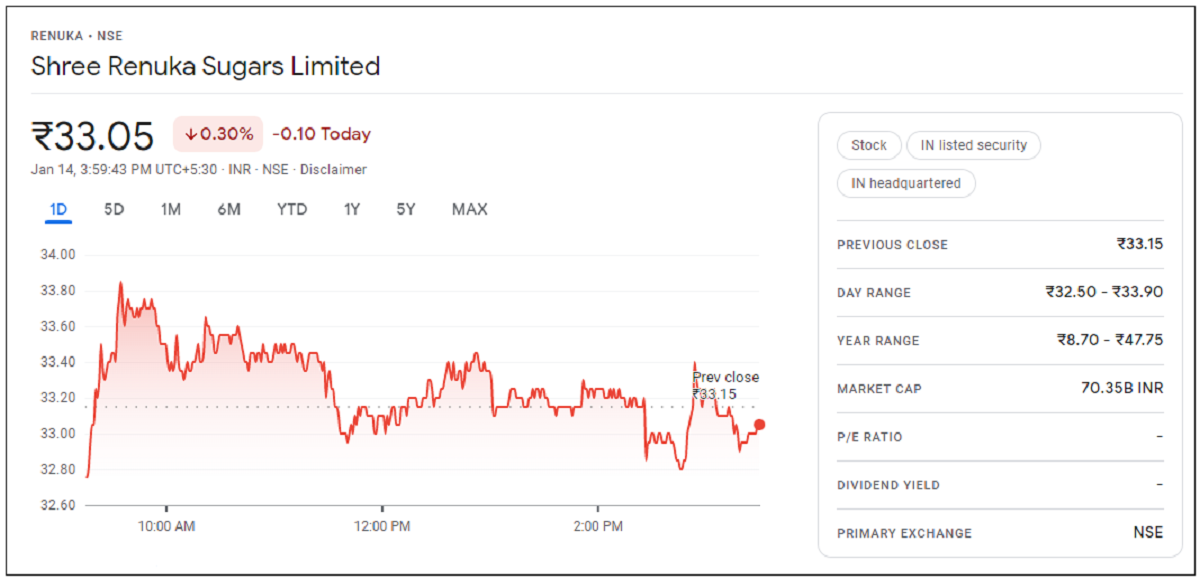Switch chart to 5D range
Screen dimensions: 1200x580
(x=114, y=209)
